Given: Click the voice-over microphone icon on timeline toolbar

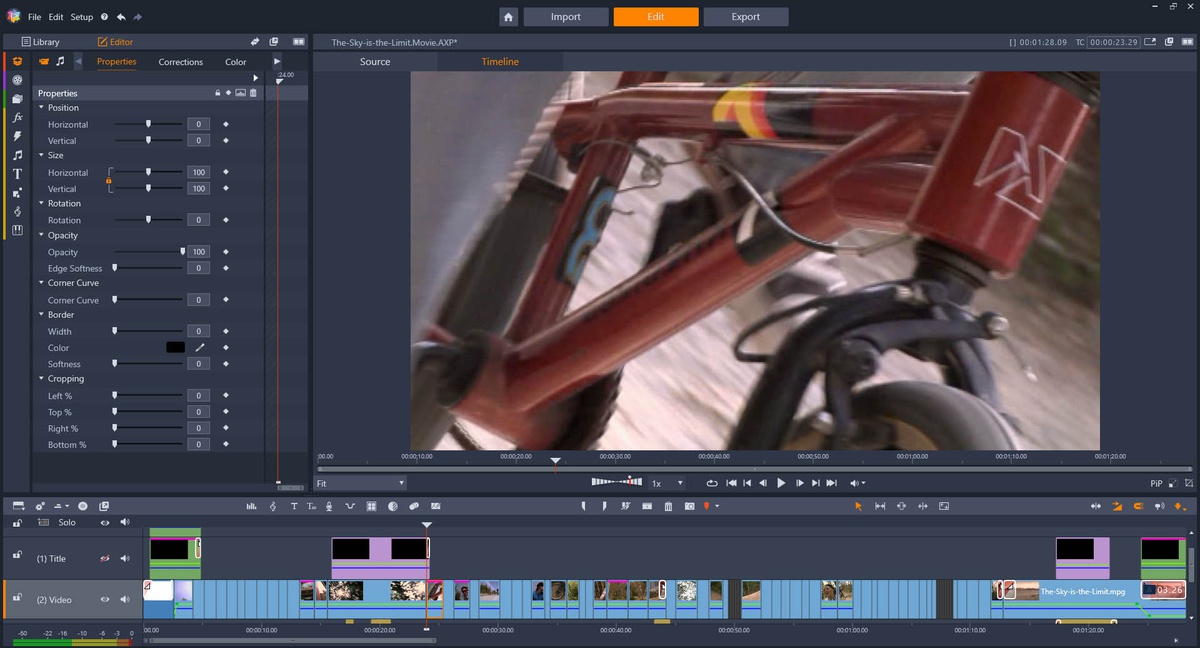Looking at the screenshot, I should [x=329, y=507].
